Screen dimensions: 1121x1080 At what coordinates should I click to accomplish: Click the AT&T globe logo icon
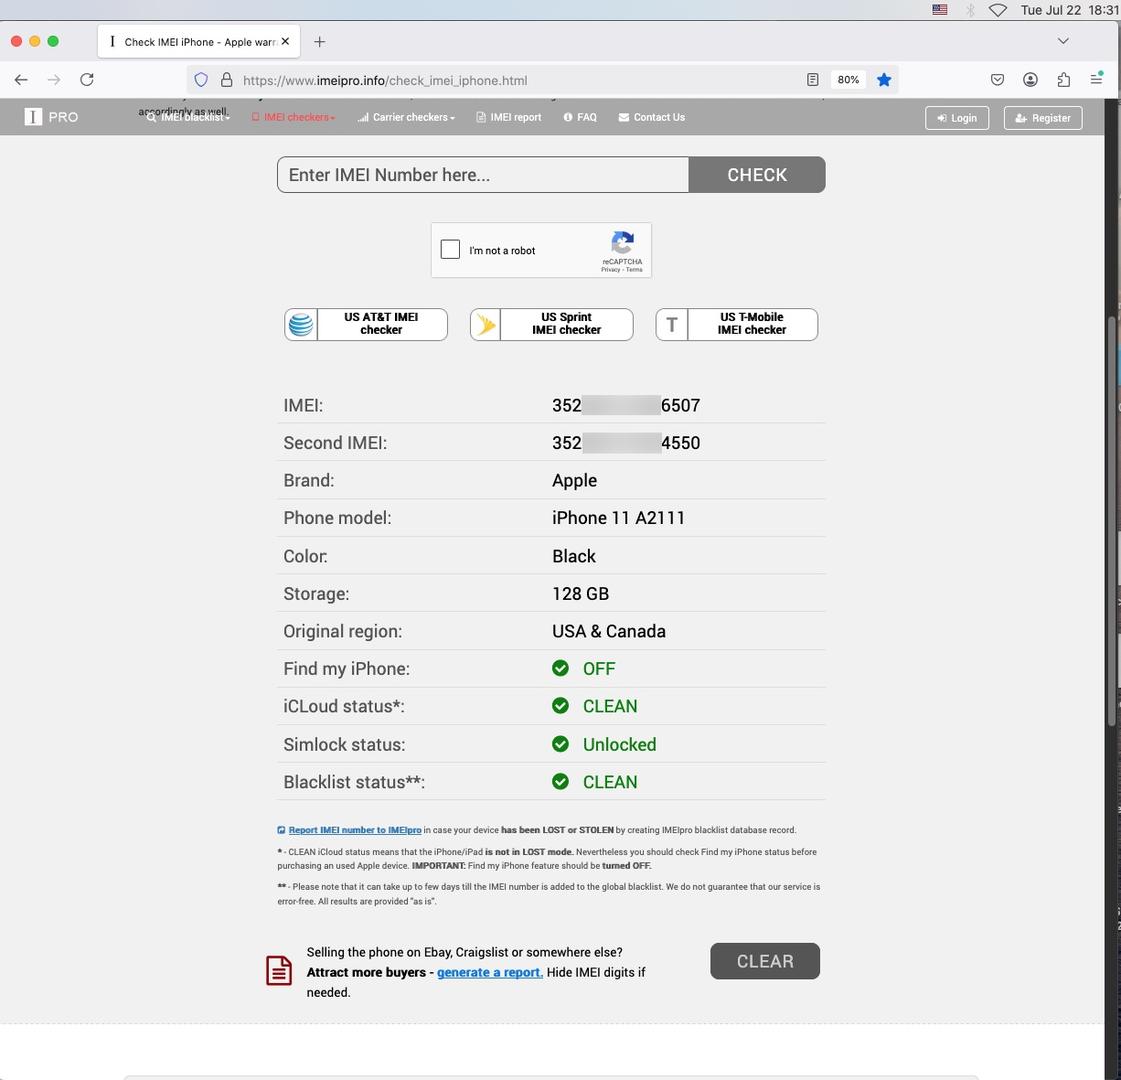[x=301, y=325]
